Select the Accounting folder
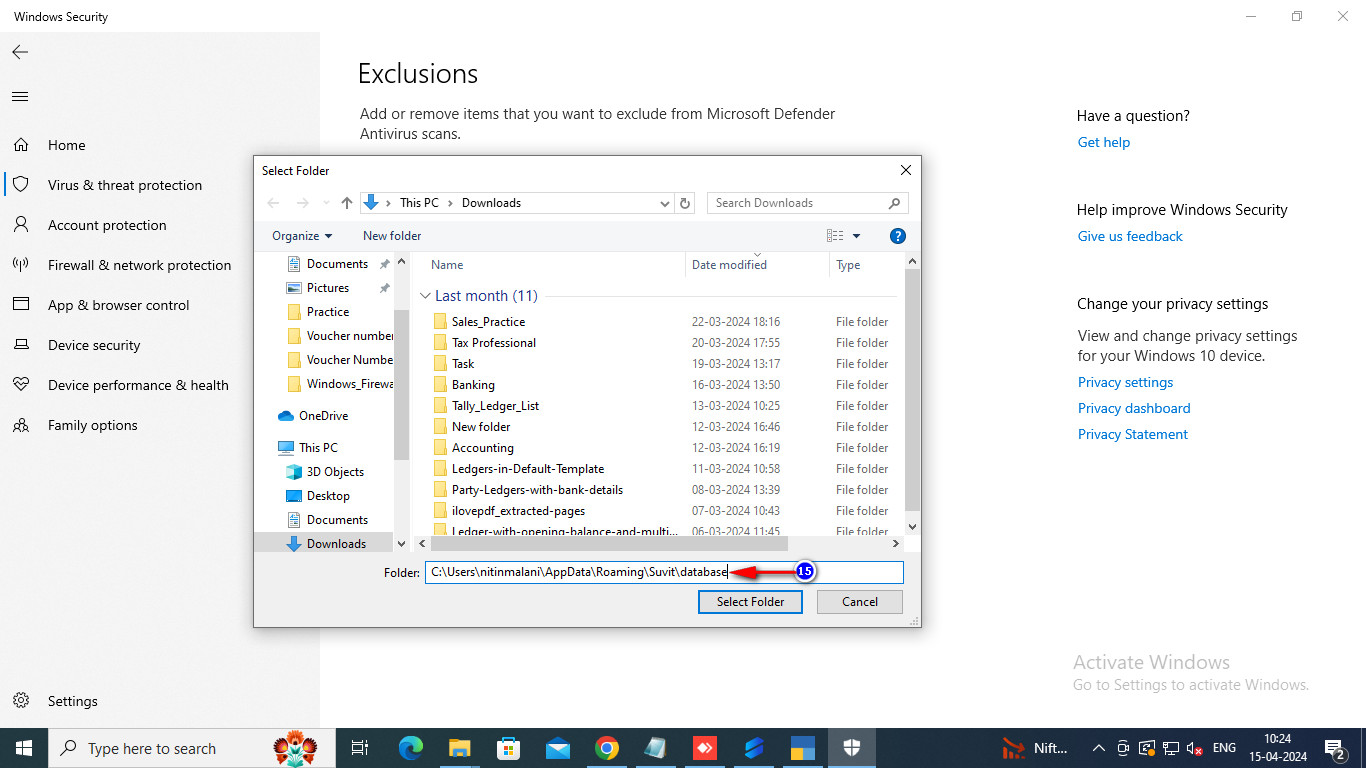This screenshot has width=1366, height=768. [x=482, y=448]
